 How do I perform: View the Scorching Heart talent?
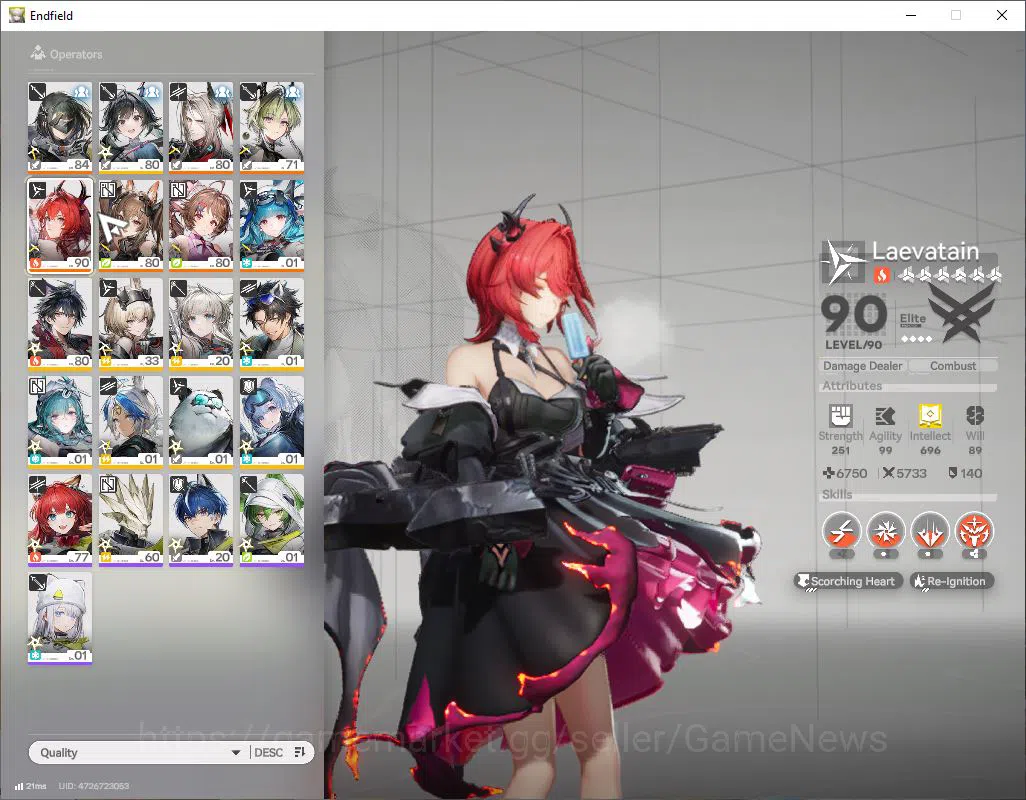pos(848,581)
